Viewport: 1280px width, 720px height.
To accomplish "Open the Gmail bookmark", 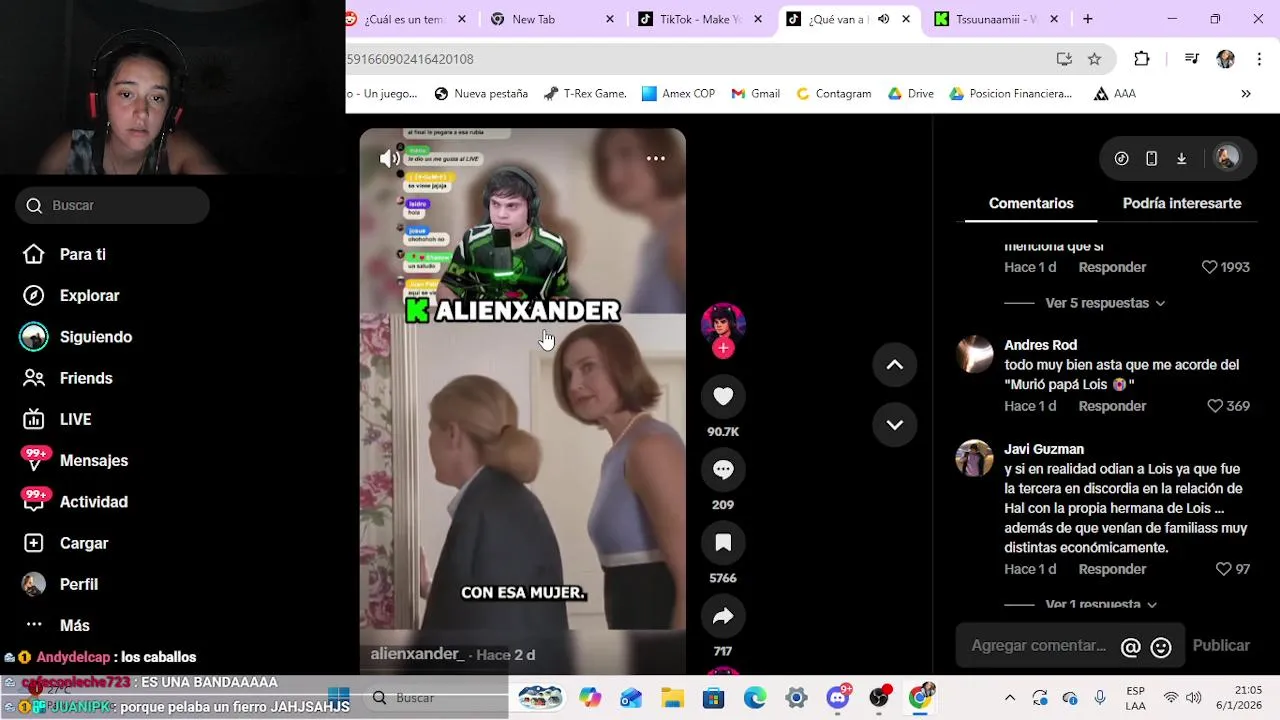I will click(x=755, y=94).
